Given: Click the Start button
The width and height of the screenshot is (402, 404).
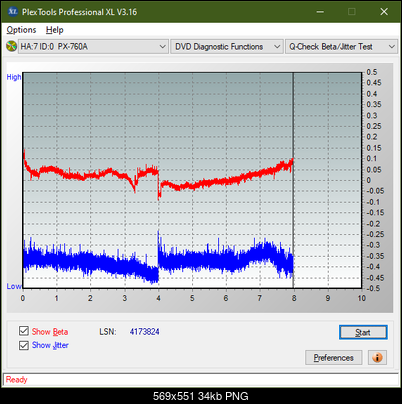Looking at the screenshot, I should (x=363, y=332).
